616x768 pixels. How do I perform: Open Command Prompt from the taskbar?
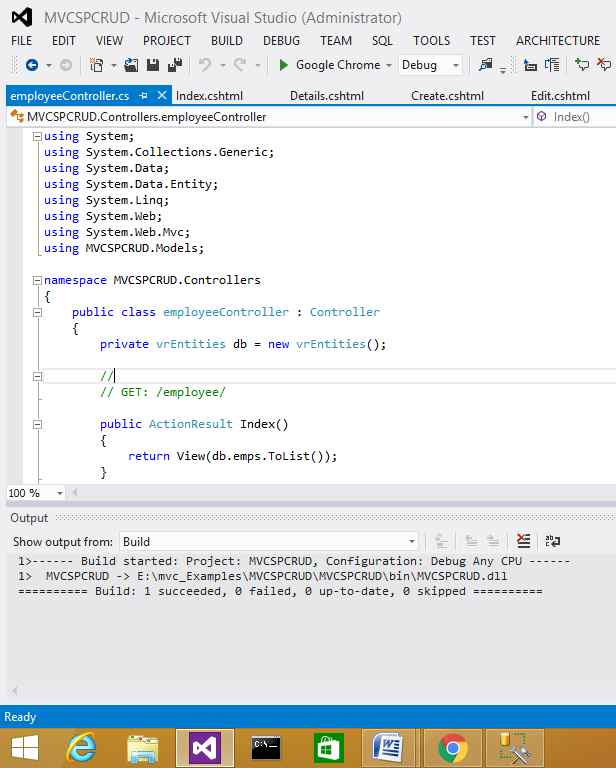click(x=266, y=748)
